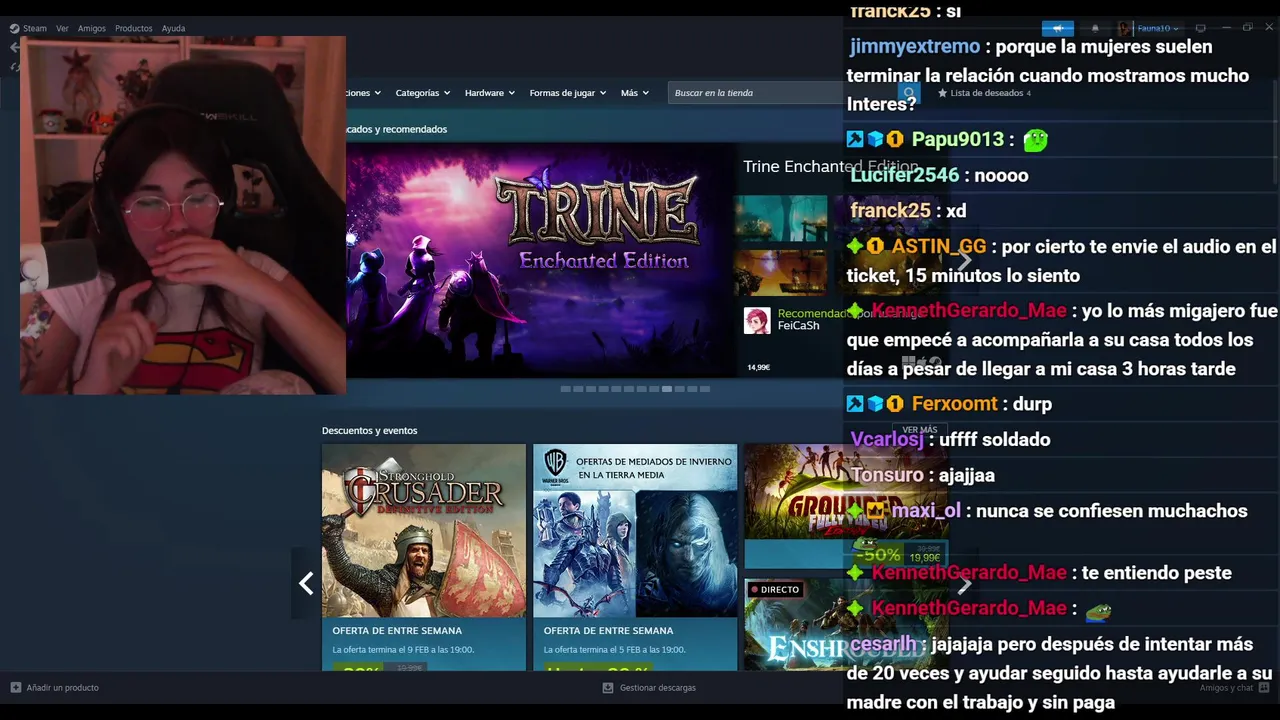Click Descuentos y eventos heading
Viewport: 1280px width, 720px height.
[369, 430]
